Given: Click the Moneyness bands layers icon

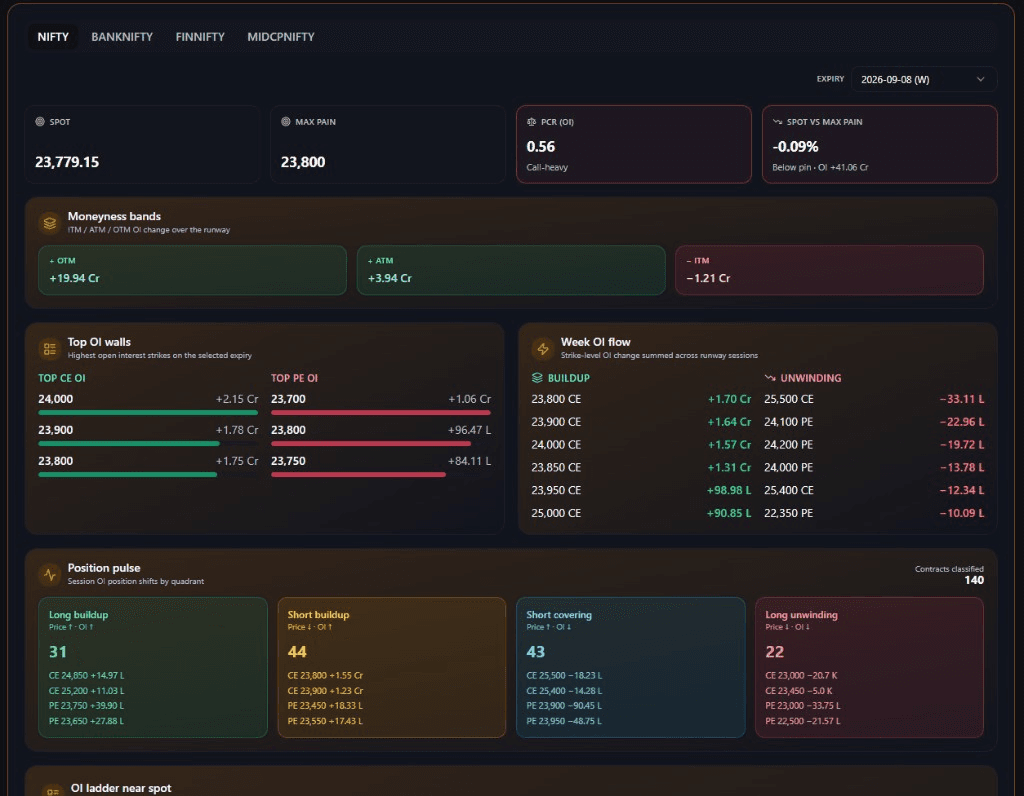Looking at the screenshot, I should [x=50, y=223].
